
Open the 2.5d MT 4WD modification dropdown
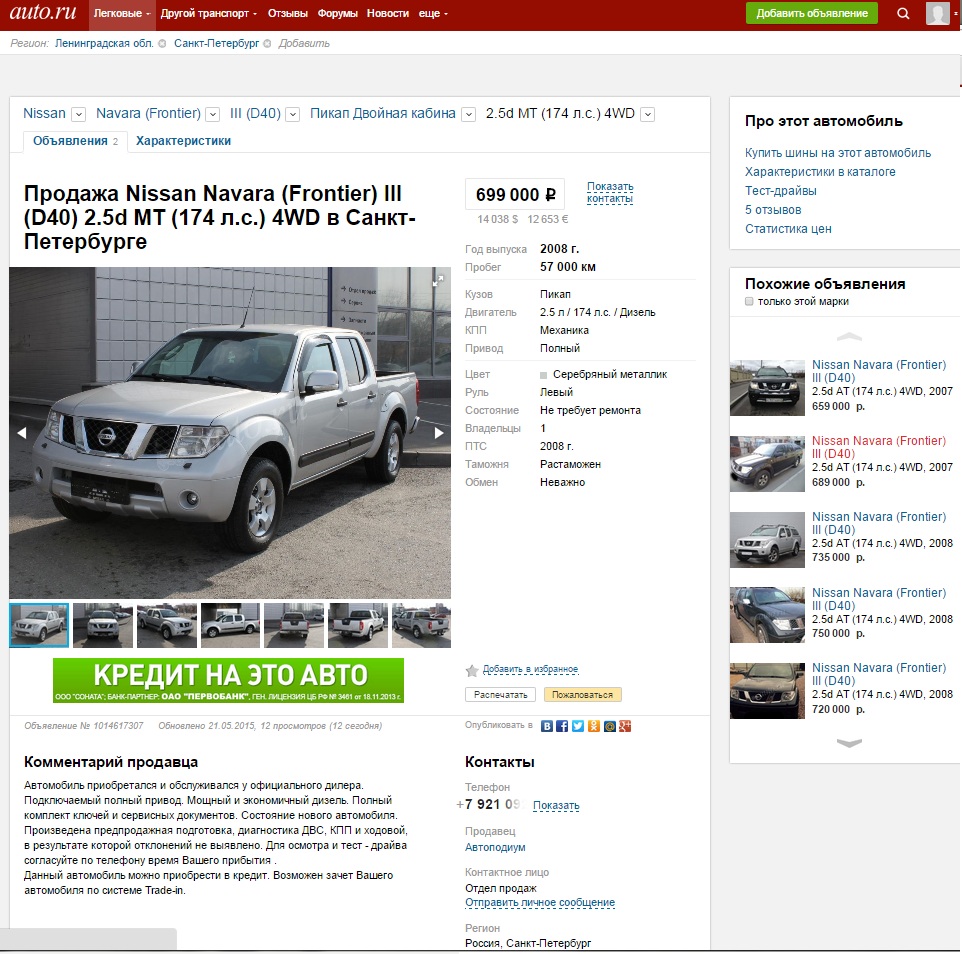[x=647, y=115]
